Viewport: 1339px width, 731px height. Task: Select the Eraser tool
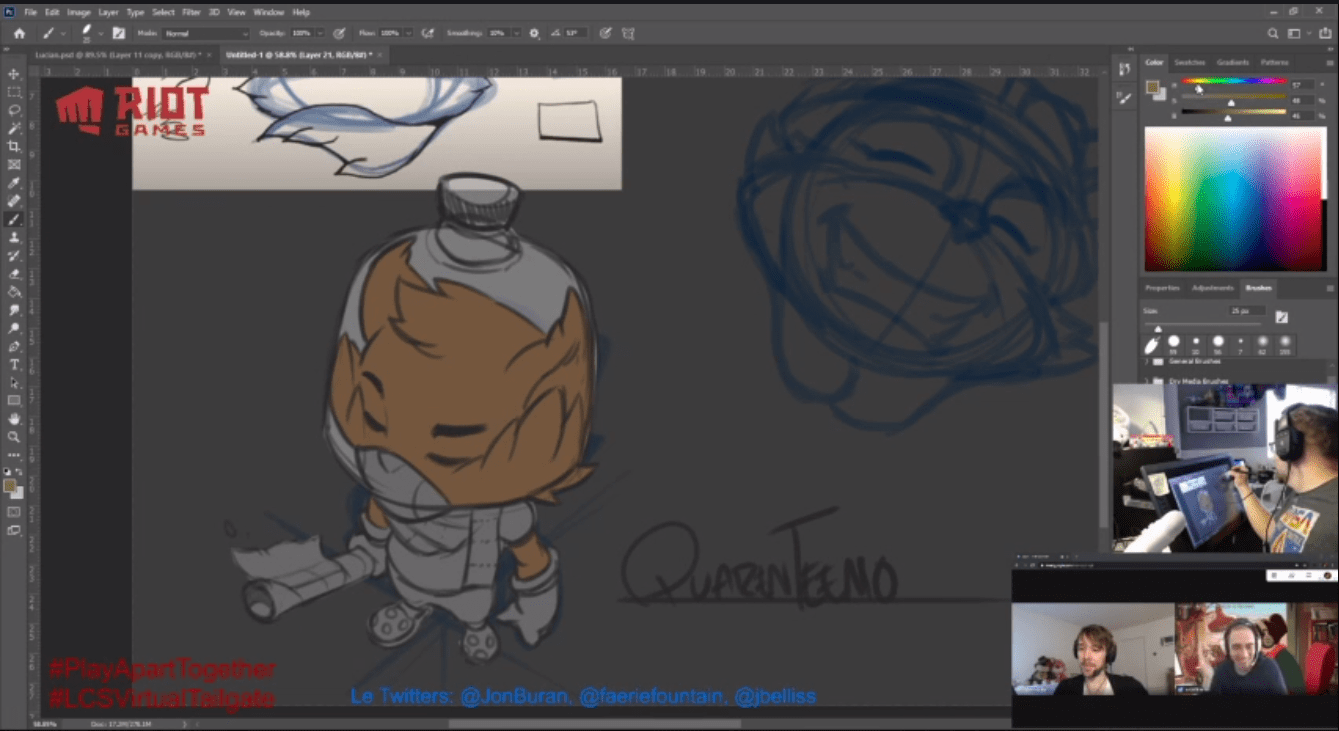14,274
